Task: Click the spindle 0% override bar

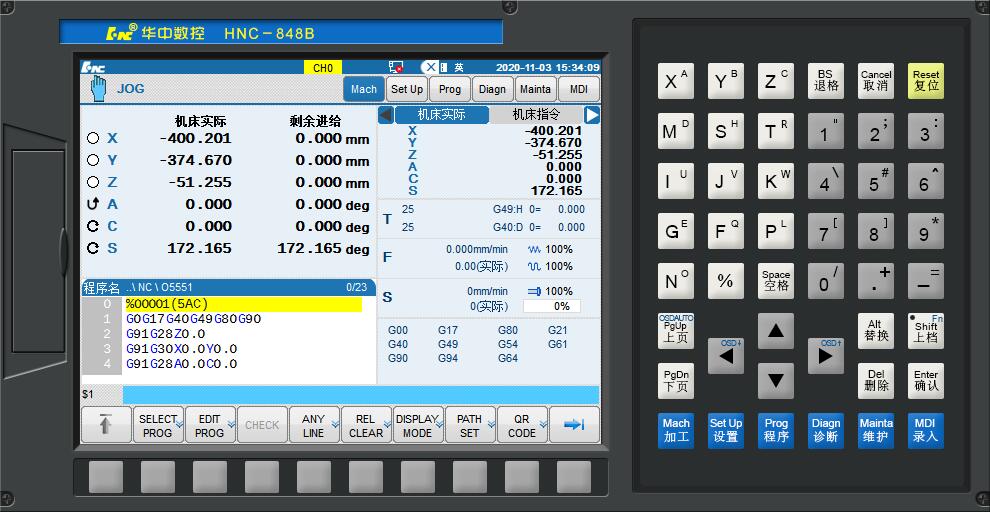Action: coord(561,307)
